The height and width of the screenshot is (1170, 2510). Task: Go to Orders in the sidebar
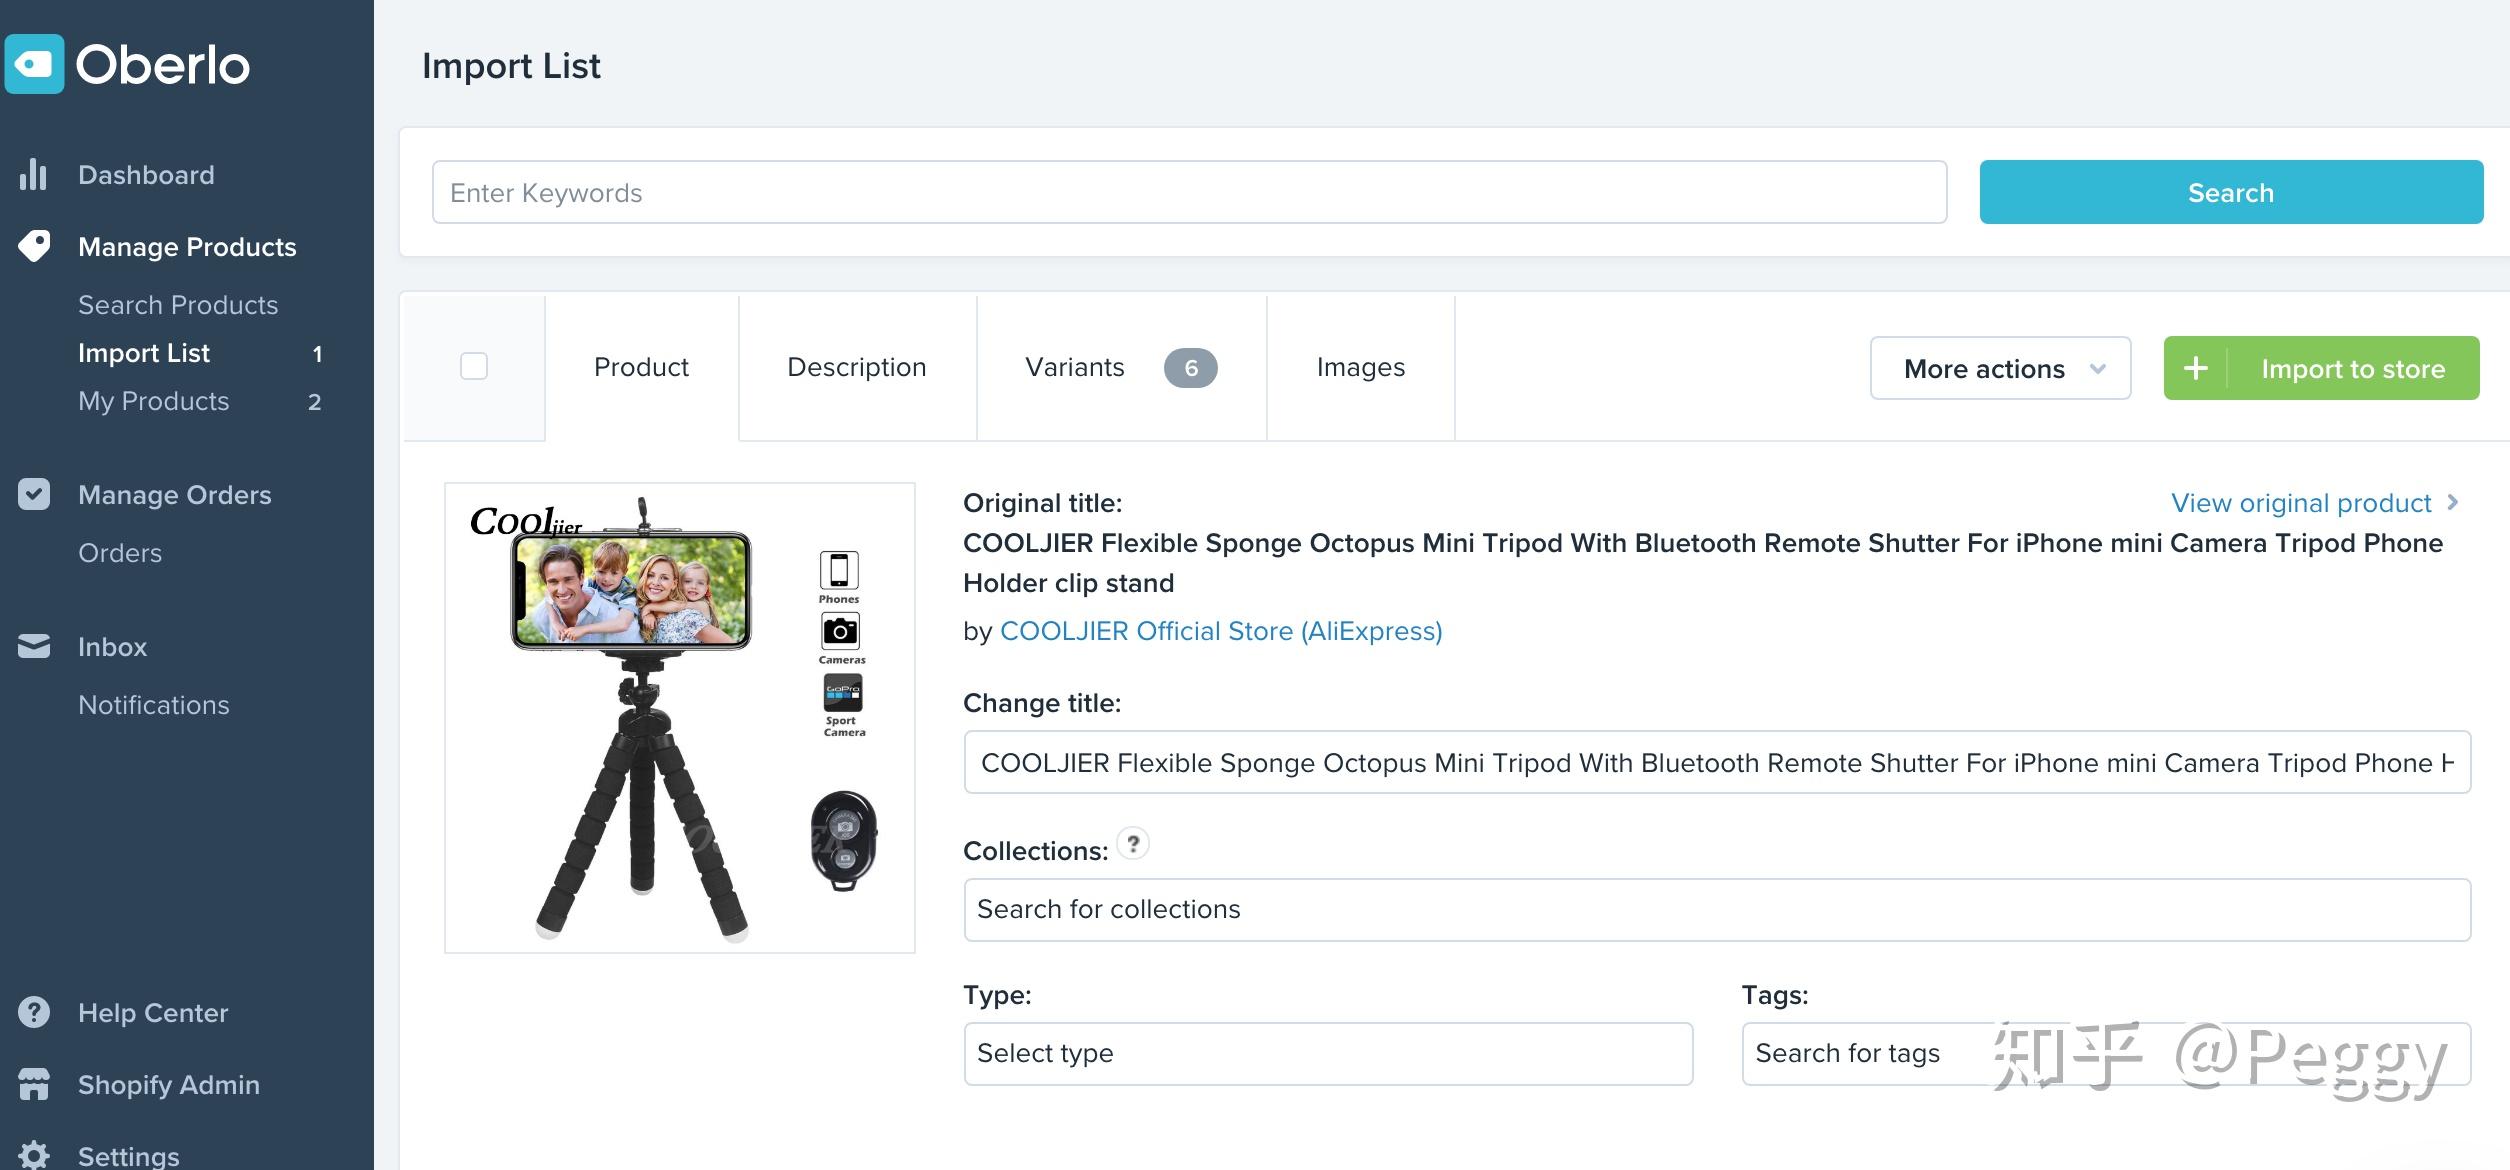pos(120,553)
